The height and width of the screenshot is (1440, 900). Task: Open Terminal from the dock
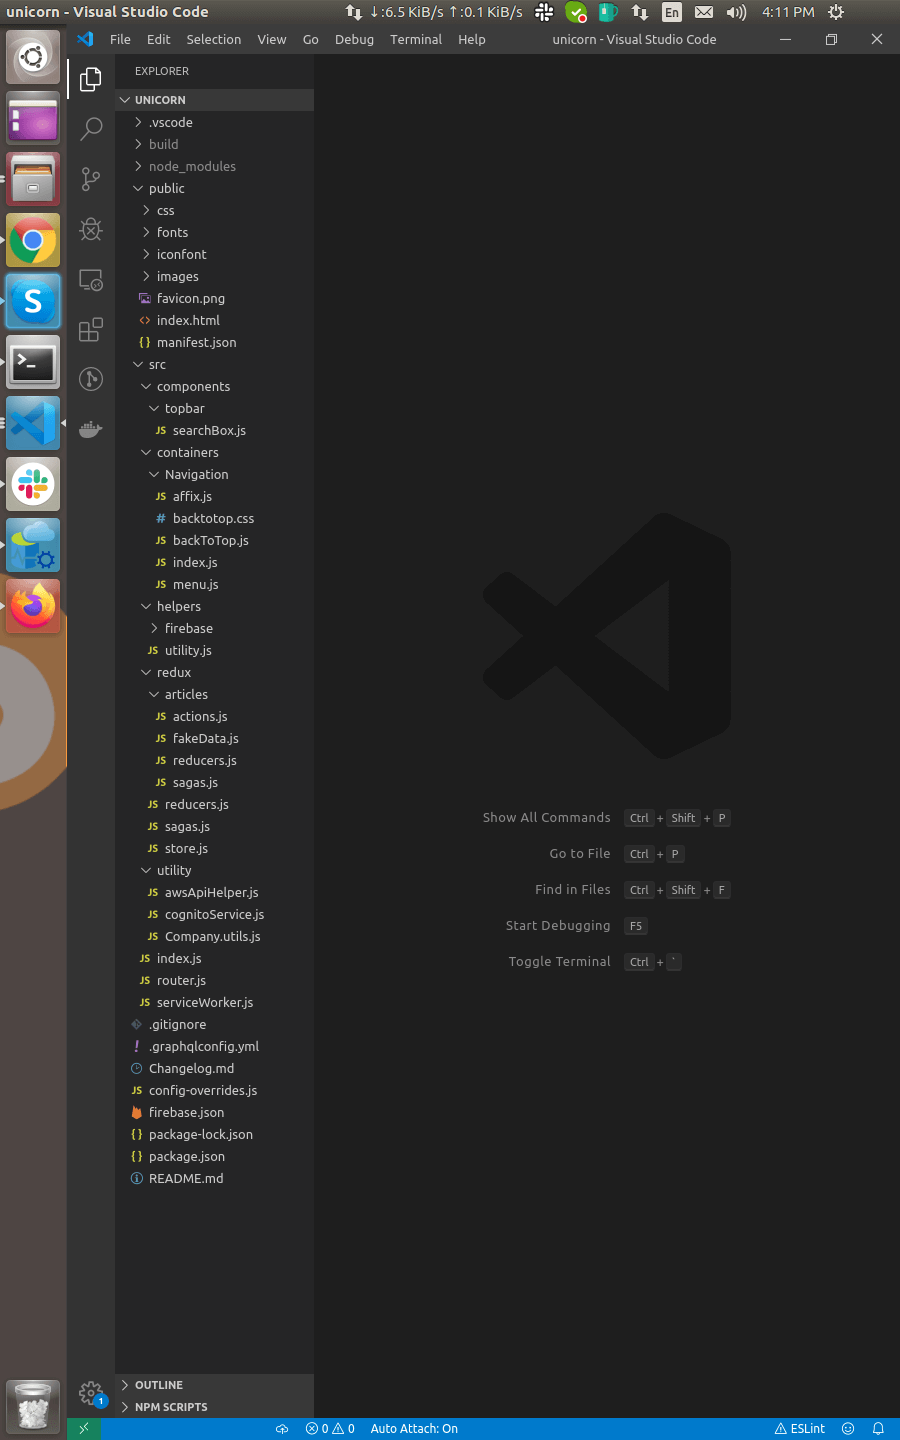pyautogui.click(x=33, y=362)
